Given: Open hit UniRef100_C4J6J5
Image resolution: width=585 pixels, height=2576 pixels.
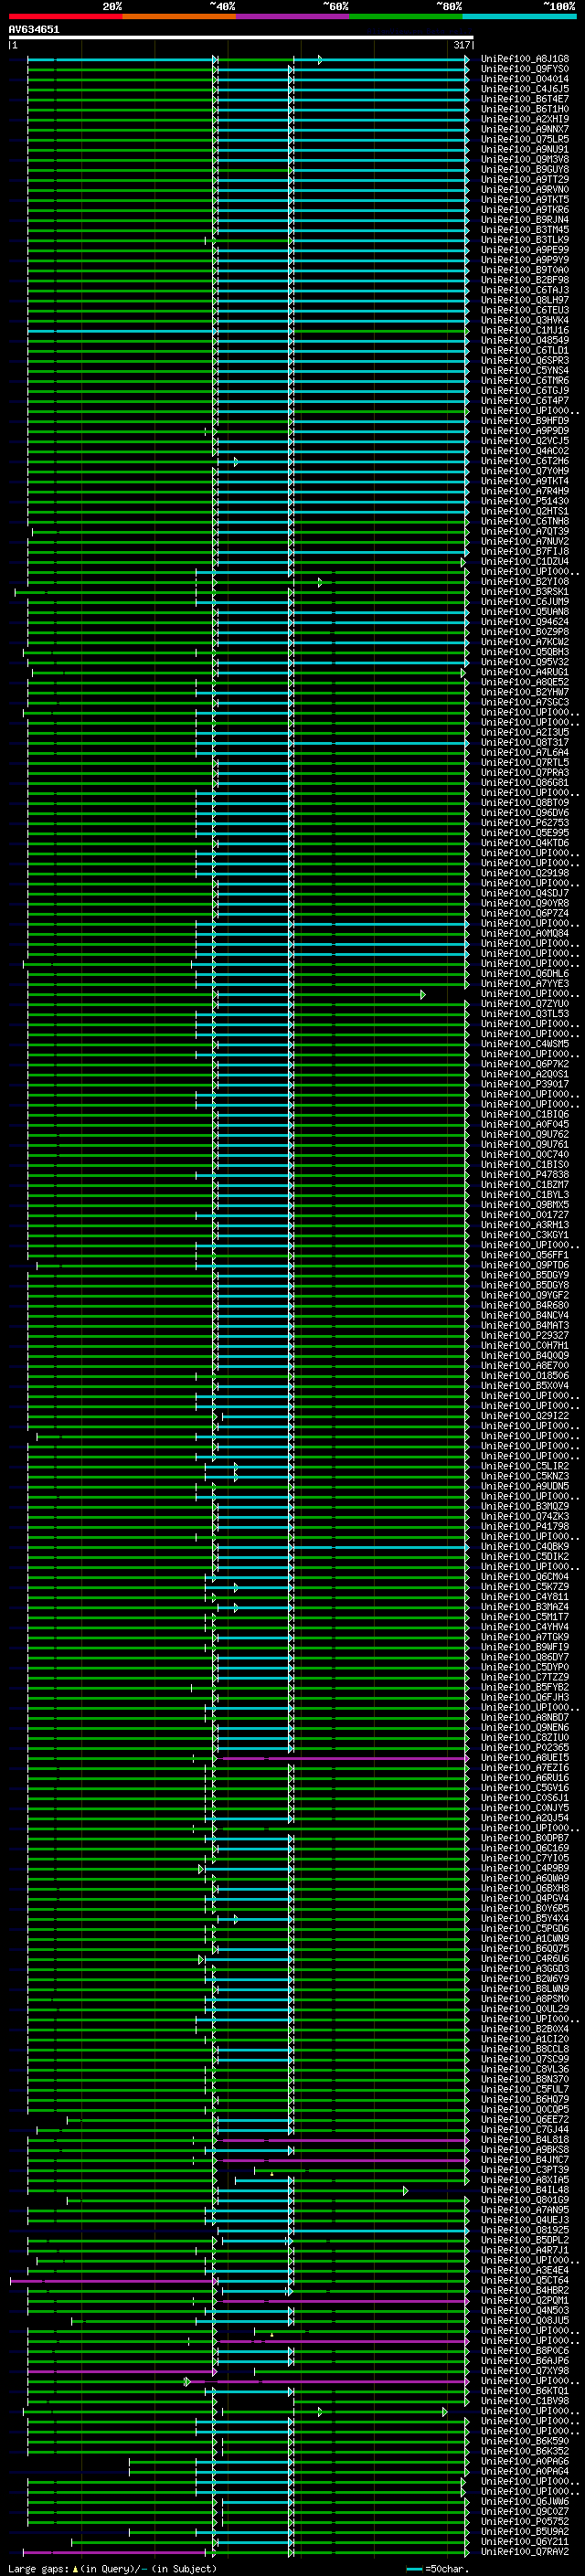Looking at the screenshot, I should (x=525, y=89).
